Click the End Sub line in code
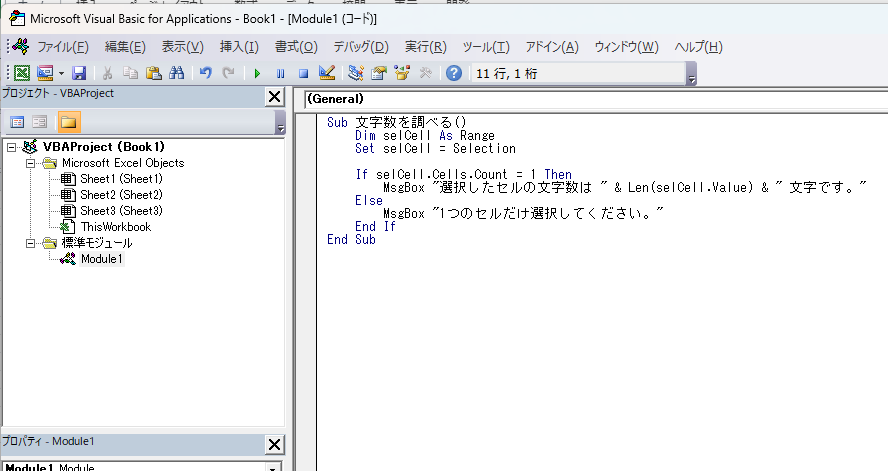Screen dimensions: 888x471 coord(351,239)
